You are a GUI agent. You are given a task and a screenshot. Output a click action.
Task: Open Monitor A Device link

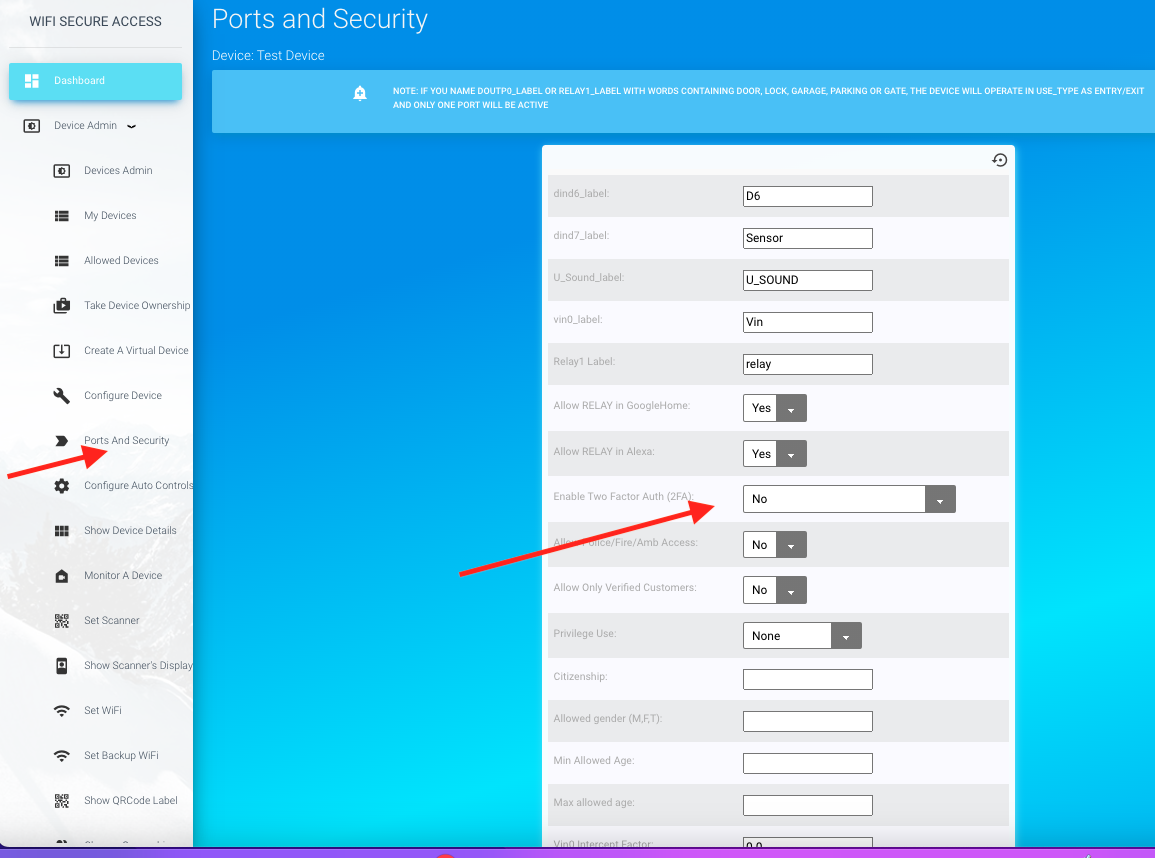(x=123, y=575)
